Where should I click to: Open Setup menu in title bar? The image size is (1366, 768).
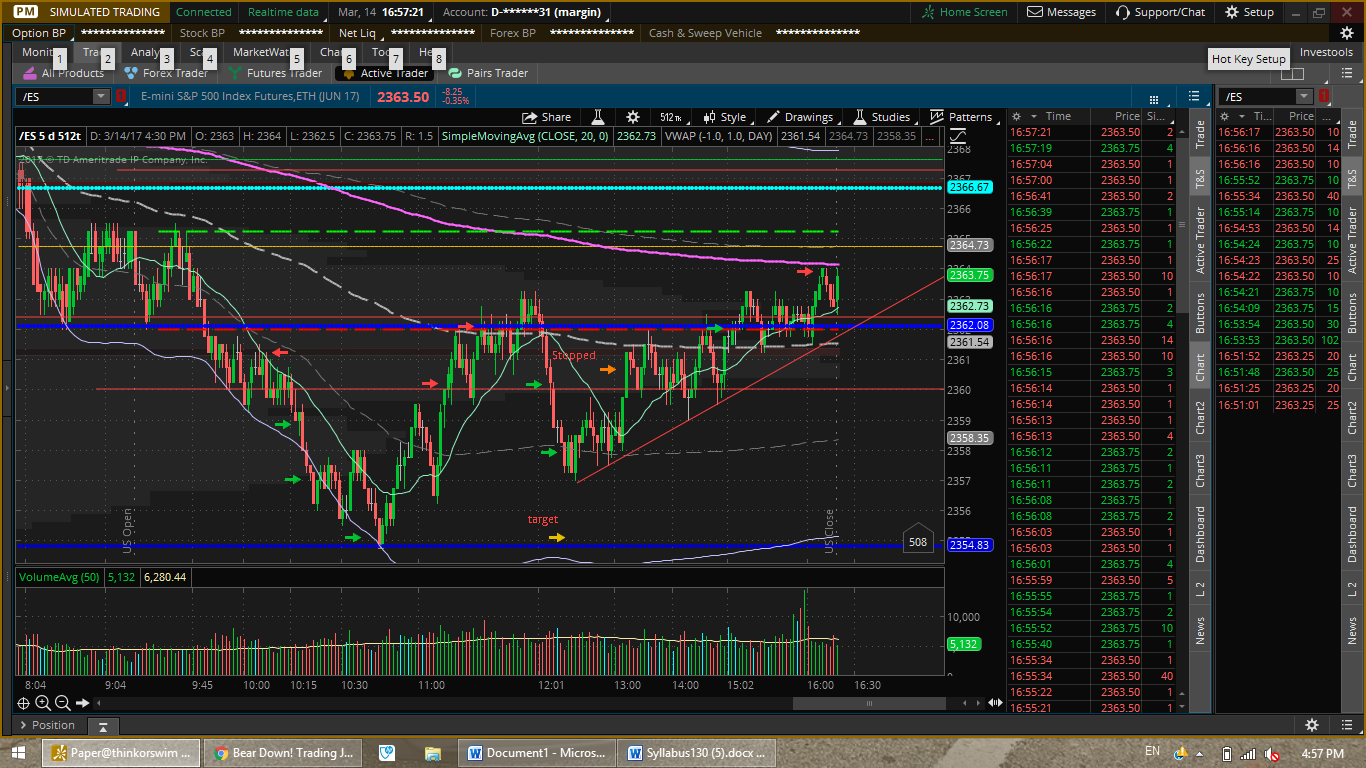click(1249, 12)
